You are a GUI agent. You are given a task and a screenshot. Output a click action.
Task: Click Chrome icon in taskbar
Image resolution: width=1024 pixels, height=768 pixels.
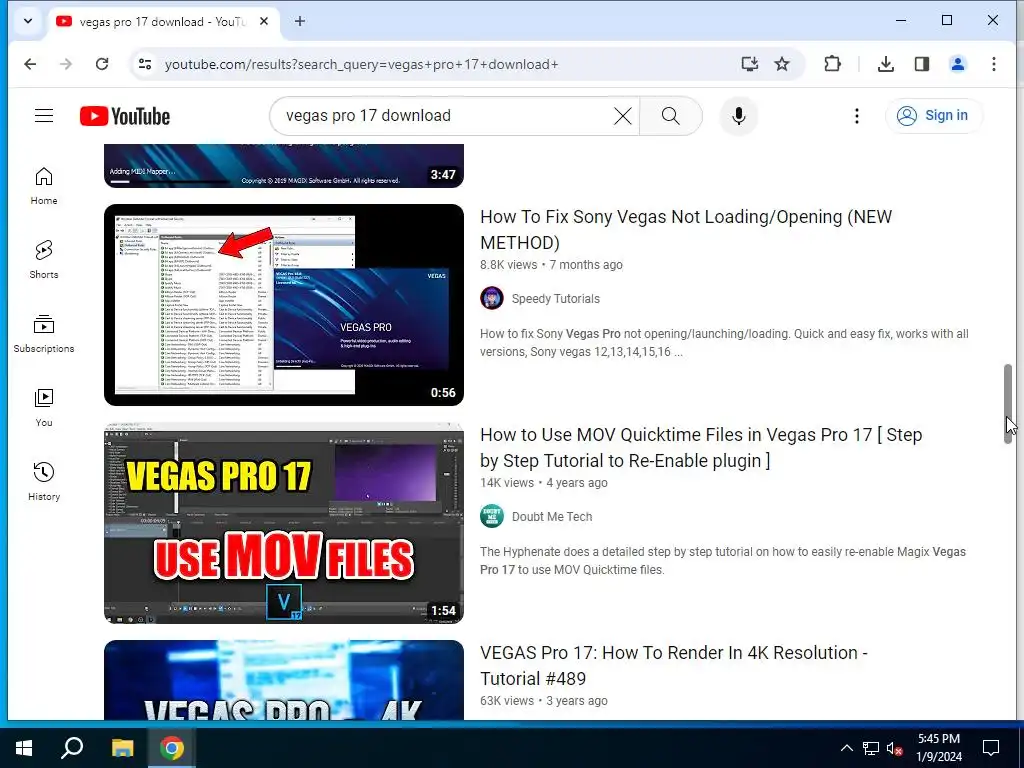click(172, 748)
